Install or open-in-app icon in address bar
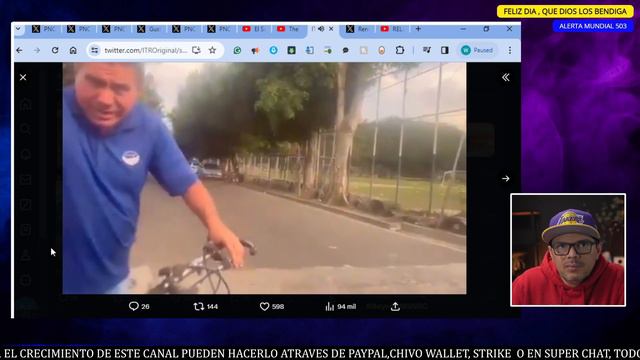The width and height of the screenshot is (640, 360). [196, 50]
